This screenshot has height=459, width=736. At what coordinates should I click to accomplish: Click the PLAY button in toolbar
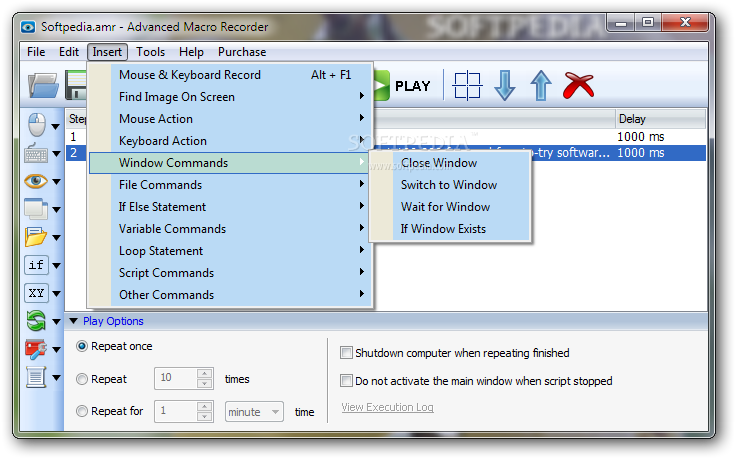403,86
